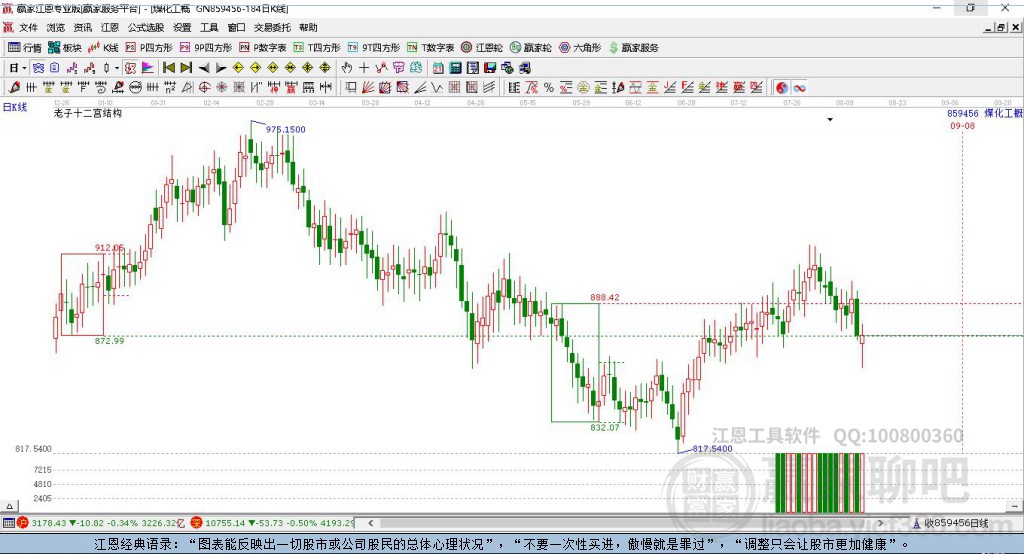This screenshot has height=554, width=1024.
Task: Select the crosshair cursor tool
Action: tap(364, 67)
